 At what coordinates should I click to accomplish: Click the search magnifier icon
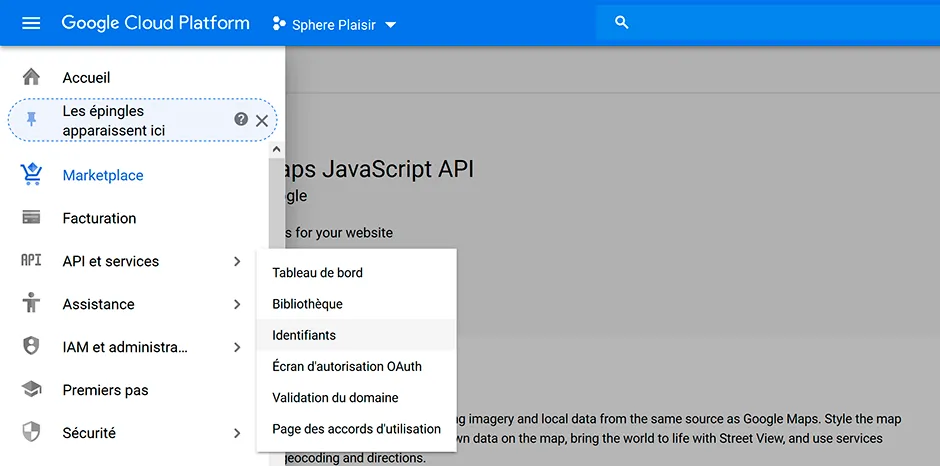pyautogui.click(x=622, y=23)
